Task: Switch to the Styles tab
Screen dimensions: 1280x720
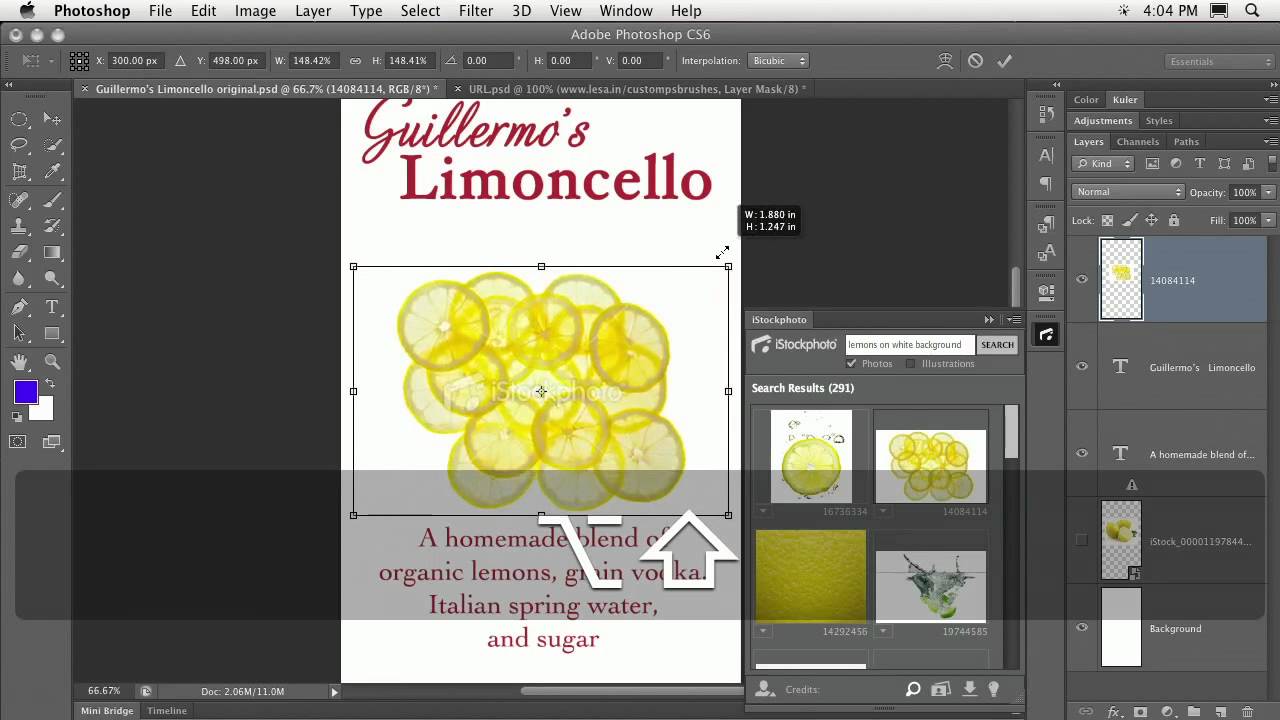Action: 1159,121
